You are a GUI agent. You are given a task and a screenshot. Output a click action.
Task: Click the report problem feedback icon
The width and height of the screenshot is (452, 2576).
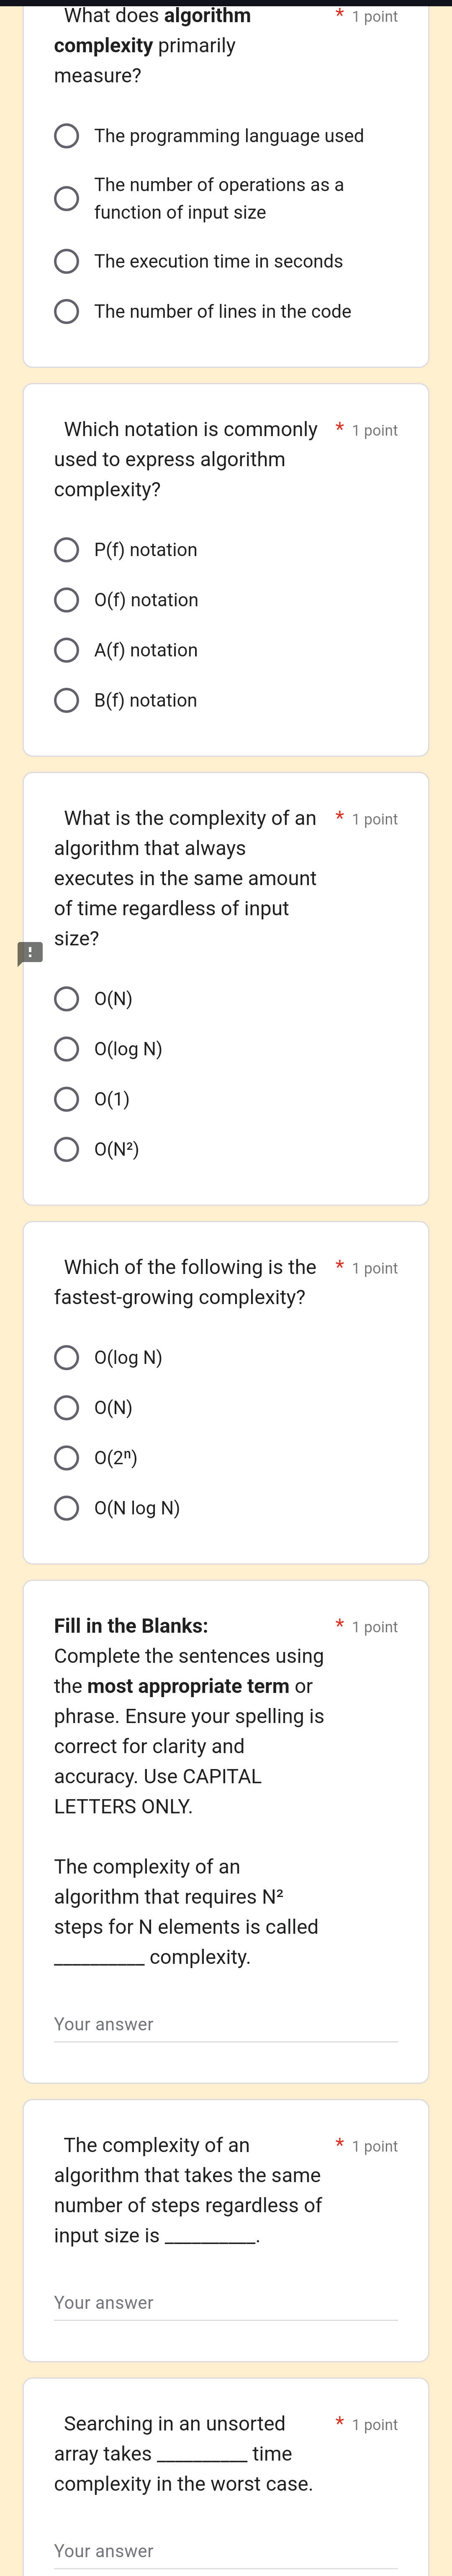(30, 953)
